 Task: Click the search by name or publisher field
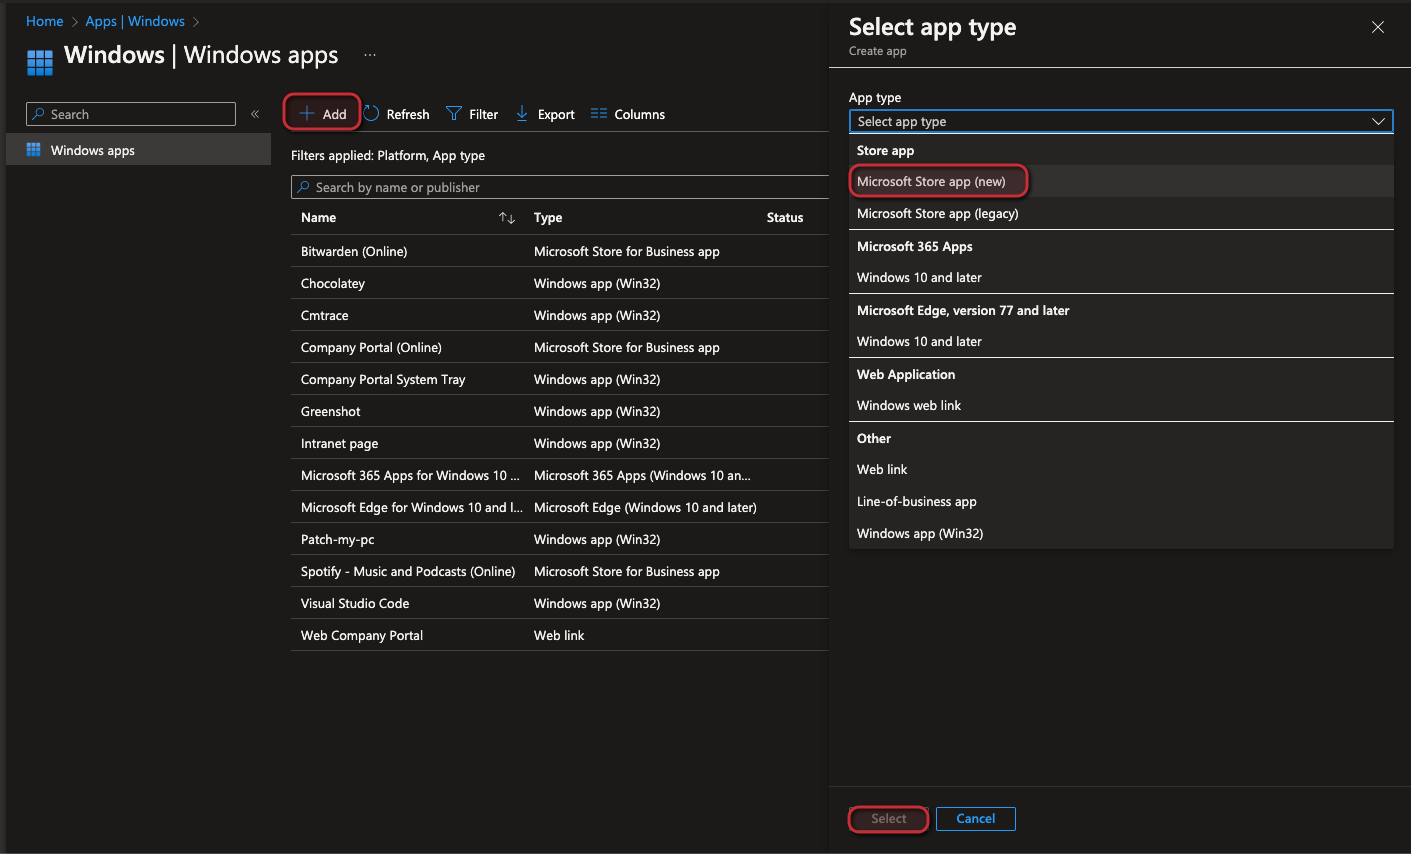tap(560, 187)
